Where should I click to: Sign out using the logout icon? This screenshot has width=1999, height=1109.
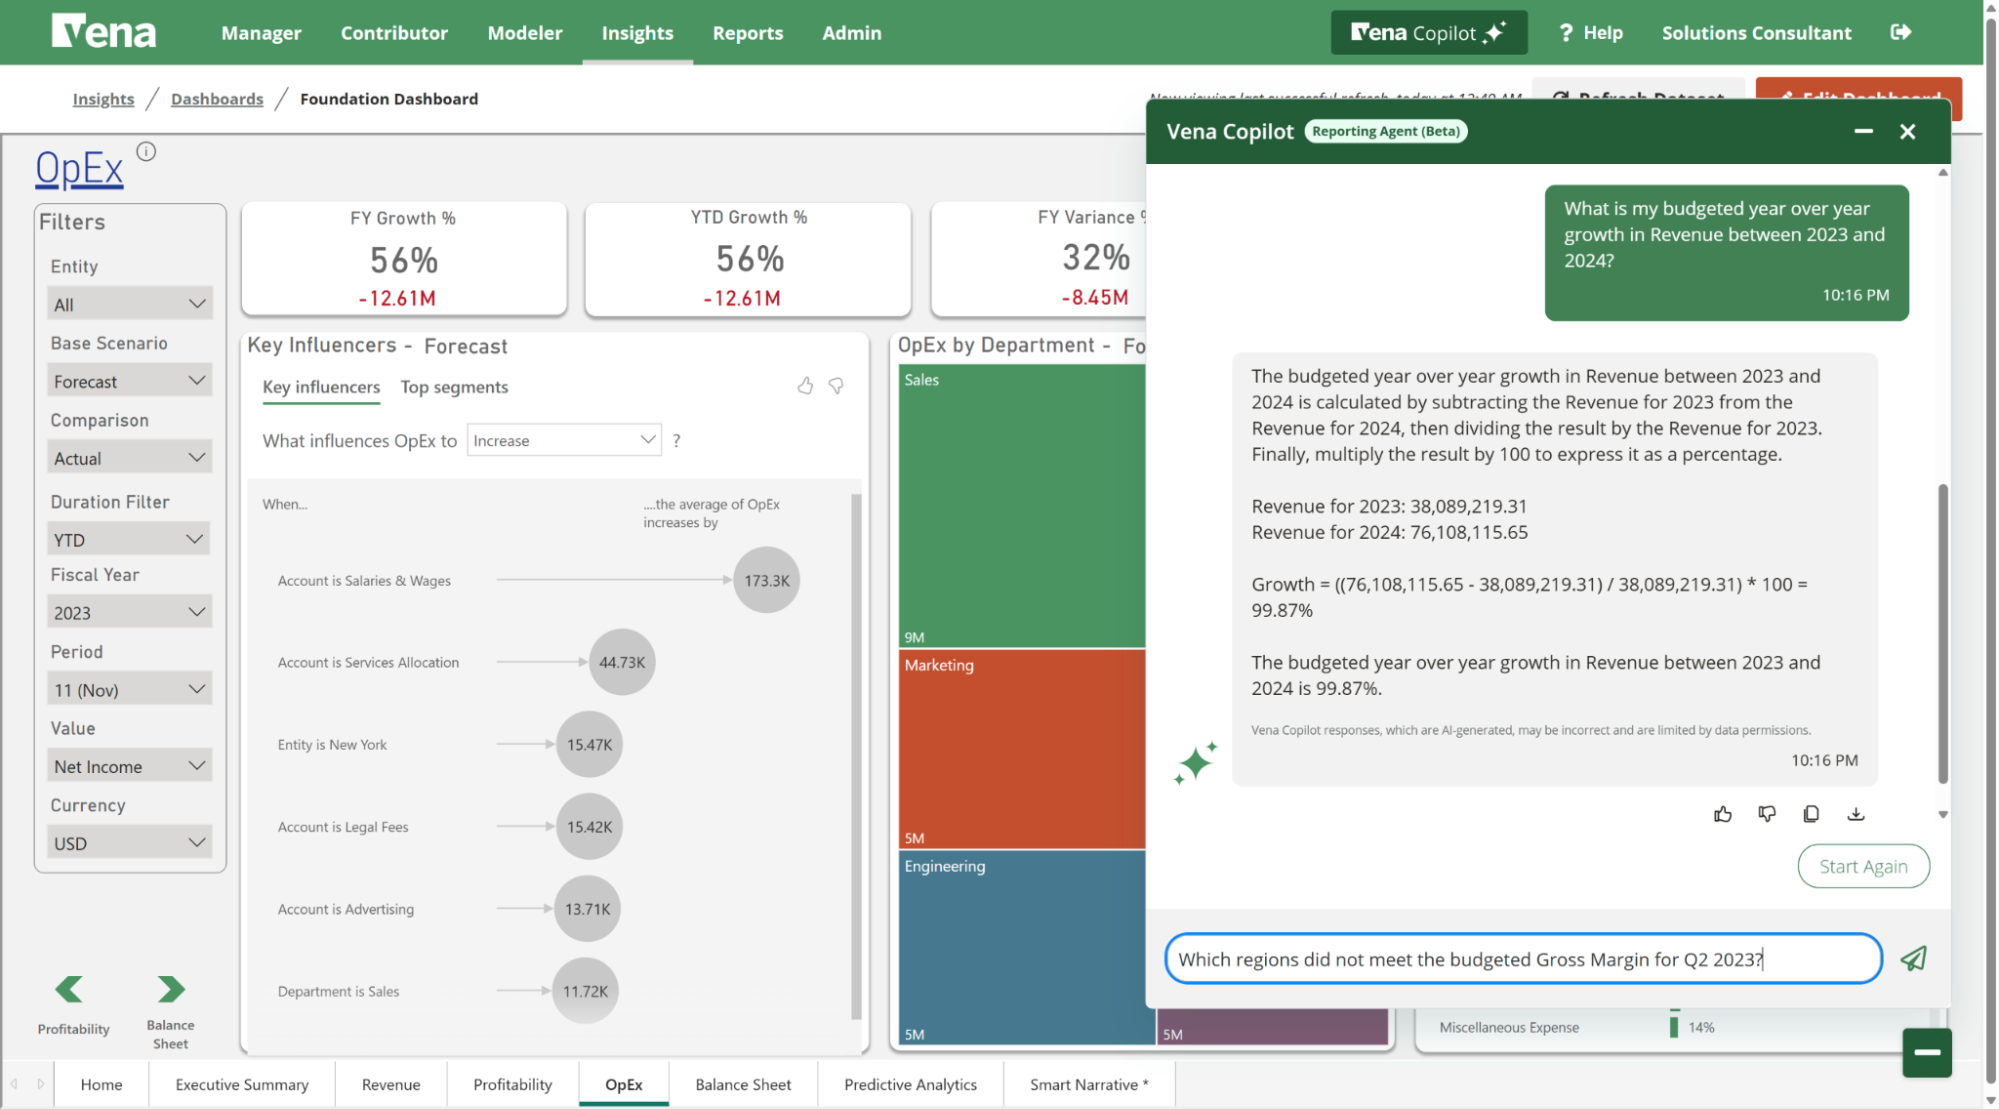point(1901,32)
